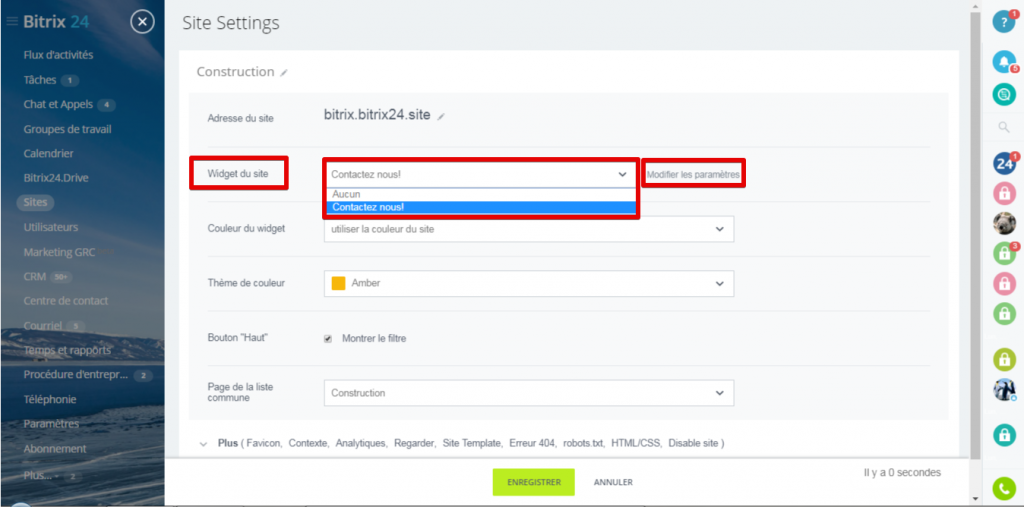This screenshot has width=1024, height=507.
Task: Open robots.txt settings link
Action: [x=583, y=443]
